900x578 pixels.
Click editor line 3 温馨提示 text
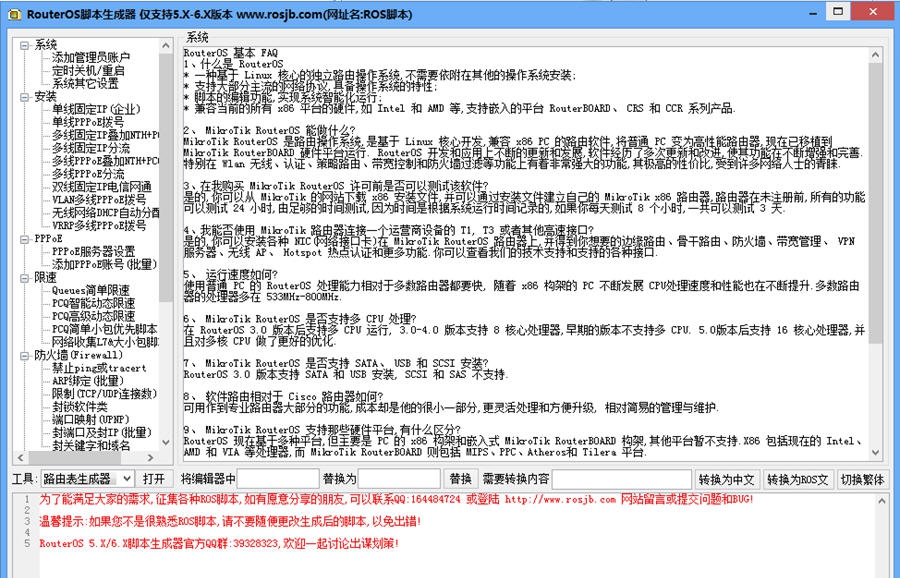point(230,521)
